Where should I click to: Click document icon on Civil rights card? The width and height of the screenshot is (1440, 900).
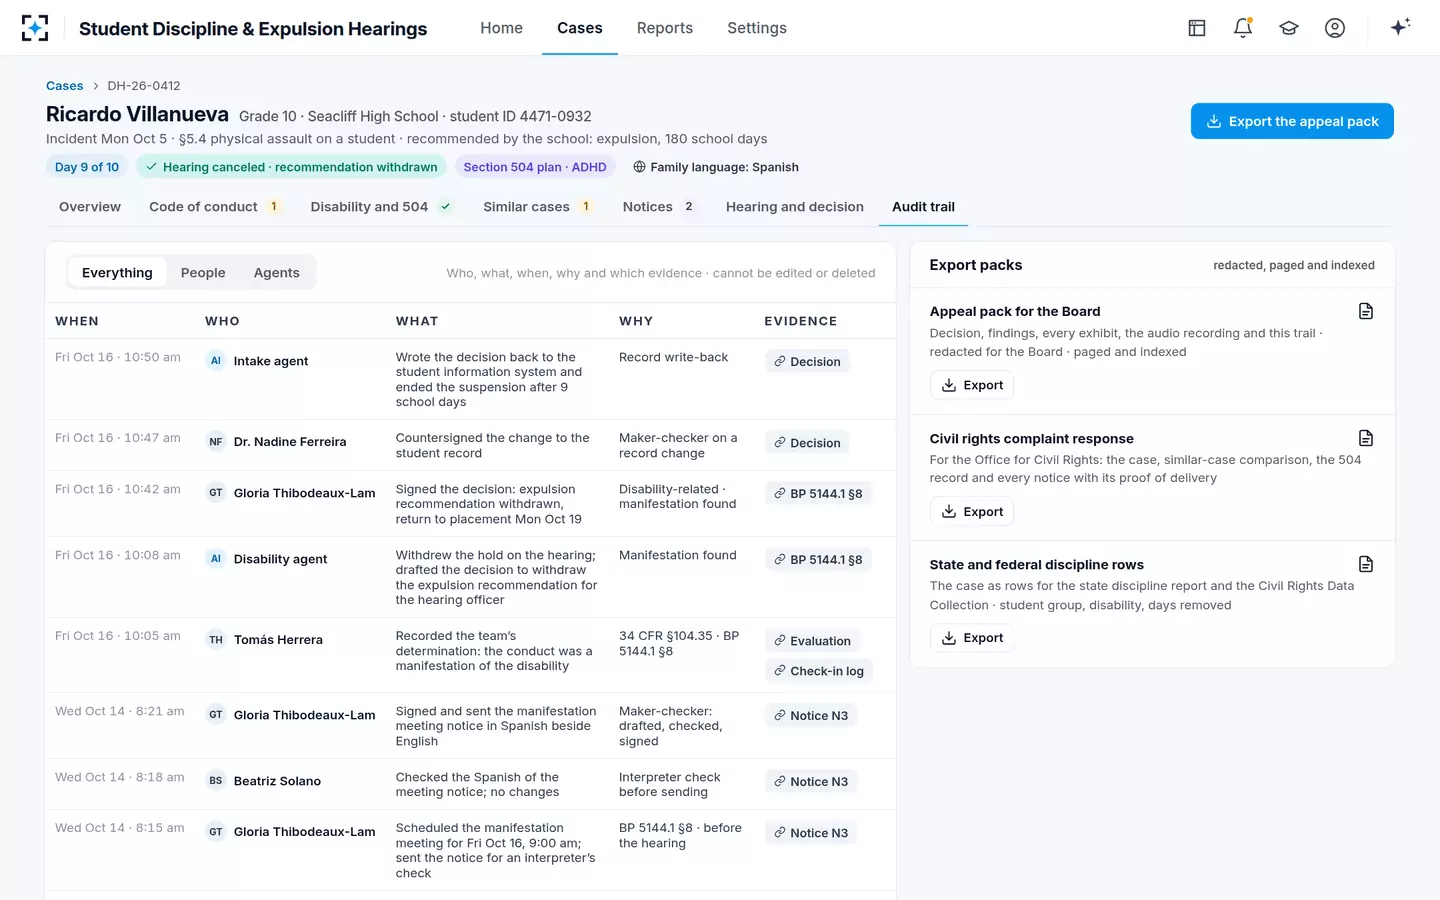coord(1366,438)
